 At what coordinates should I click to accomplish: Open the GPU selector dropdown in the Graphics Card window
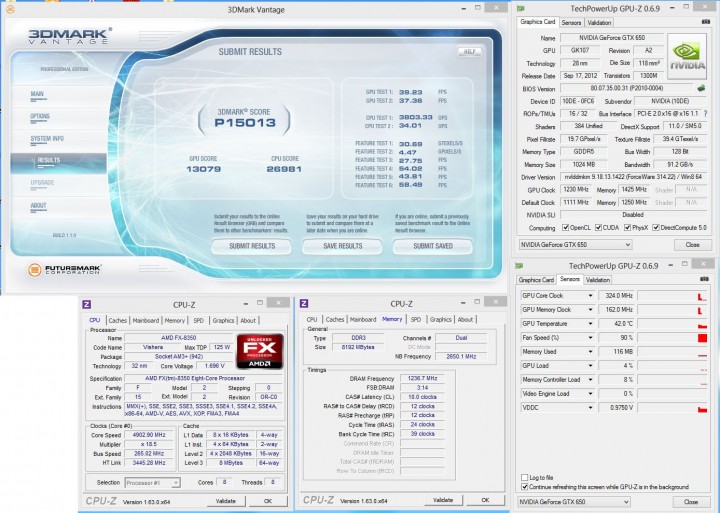coord(576,245)
